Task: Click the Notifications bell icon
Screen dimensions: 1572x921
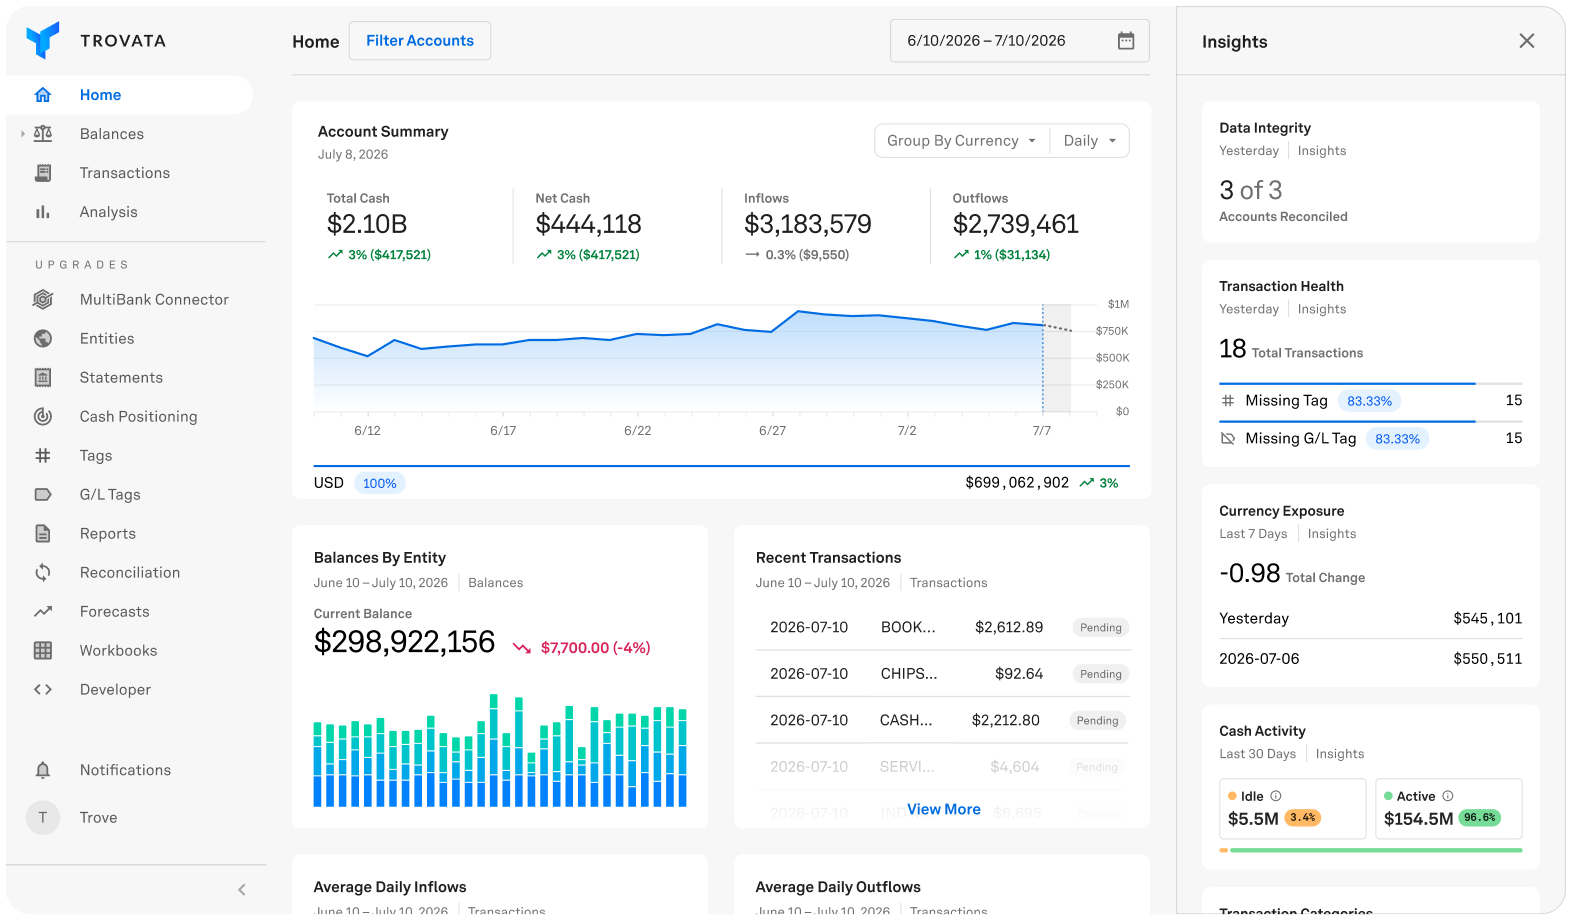Action: coord(43,770)
